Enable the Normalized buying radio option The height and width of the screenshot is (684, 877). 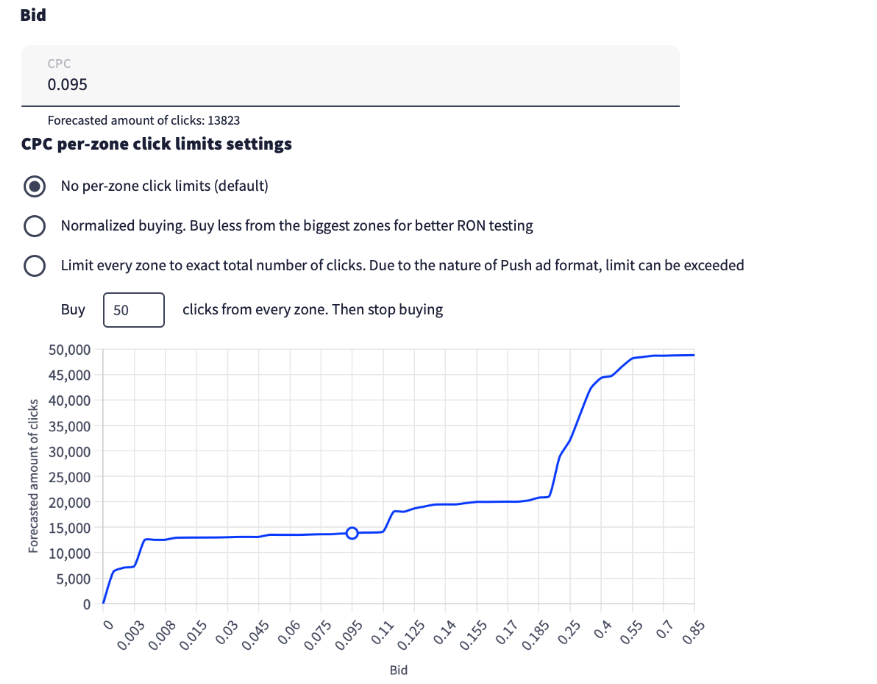tap(35, 226)
